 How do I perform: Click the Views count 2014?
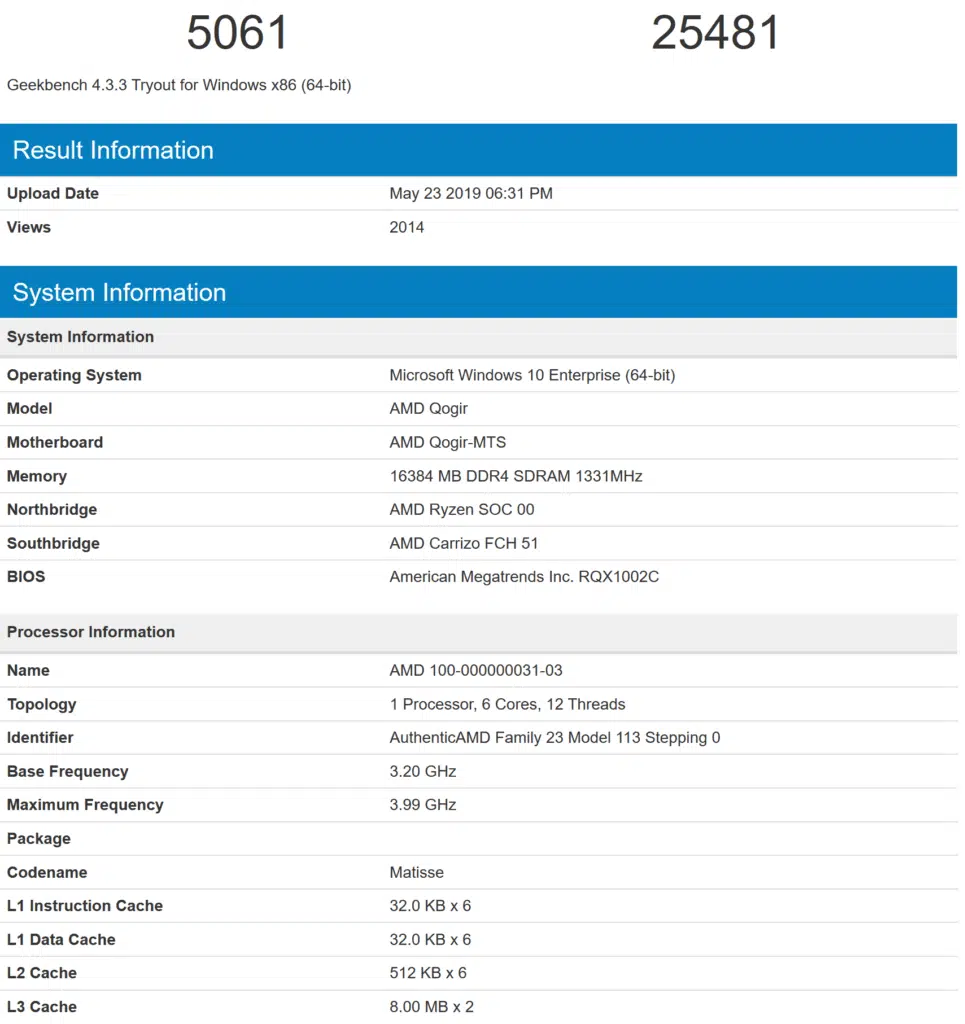[407, 227]
